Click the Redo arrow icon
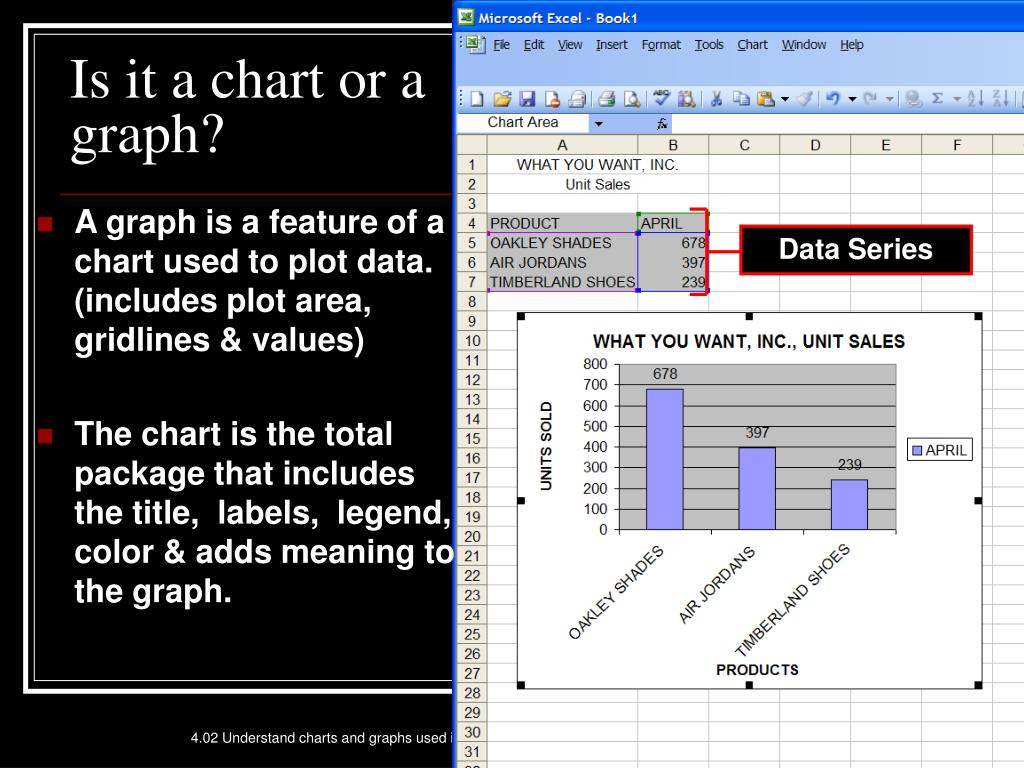This screenshot has height=768, width=1024. [x=870, y=99]
